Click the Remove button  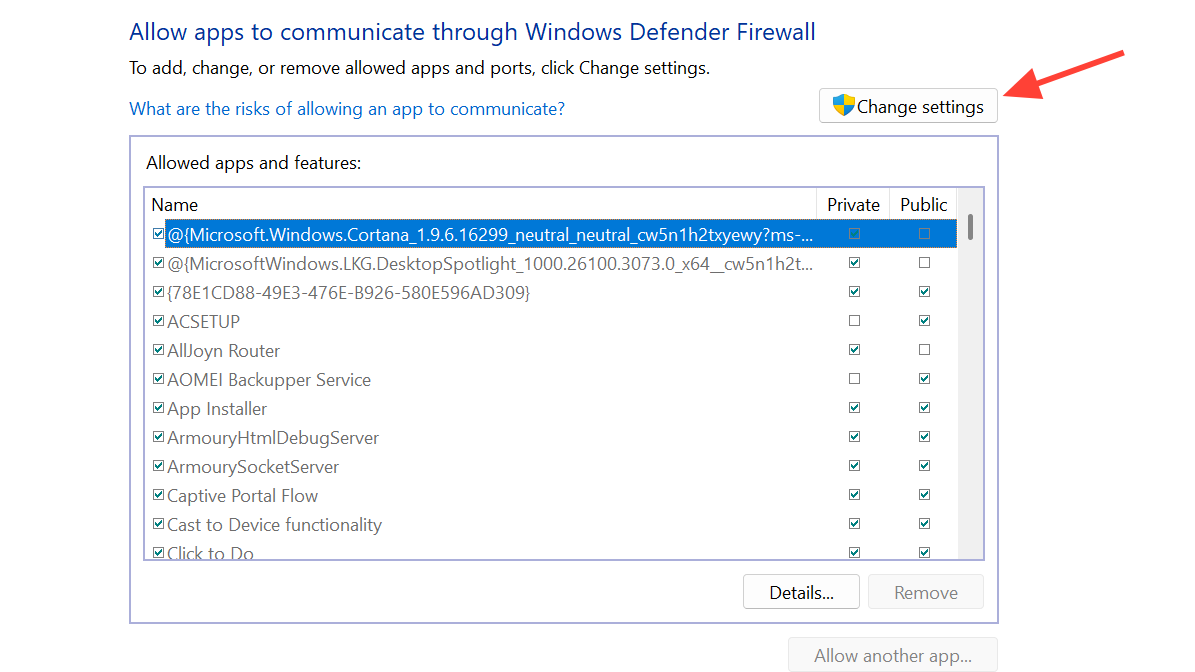(925, 592)
